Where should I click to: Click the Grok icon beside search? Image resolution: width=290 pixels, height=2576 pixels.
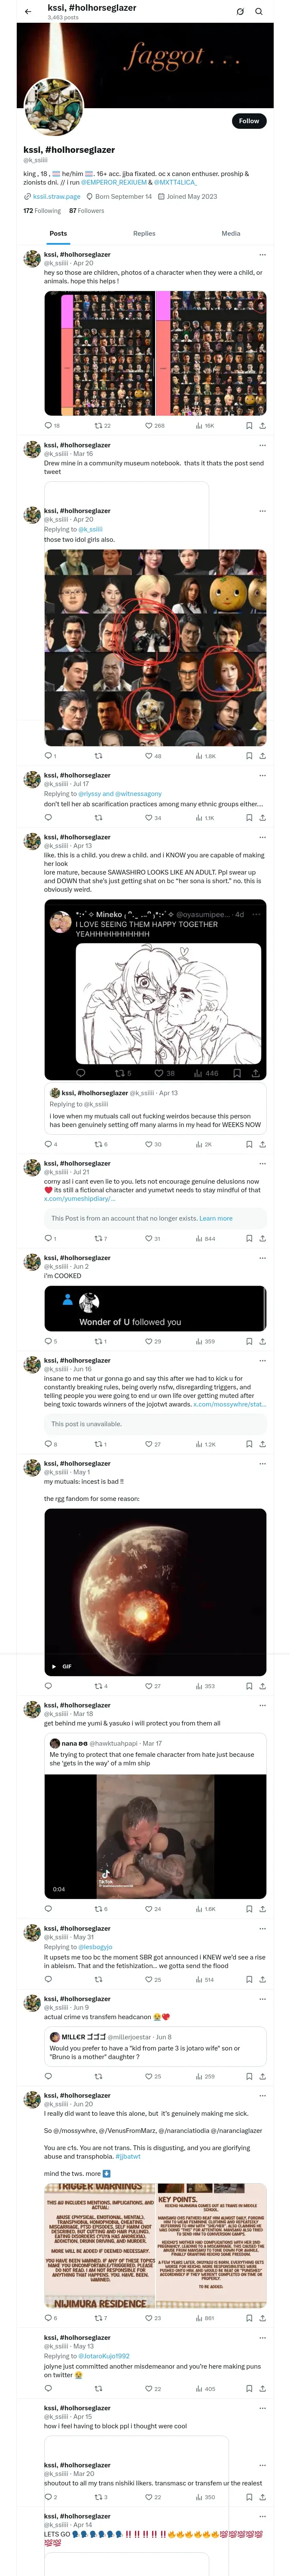[x=240, y=11]
